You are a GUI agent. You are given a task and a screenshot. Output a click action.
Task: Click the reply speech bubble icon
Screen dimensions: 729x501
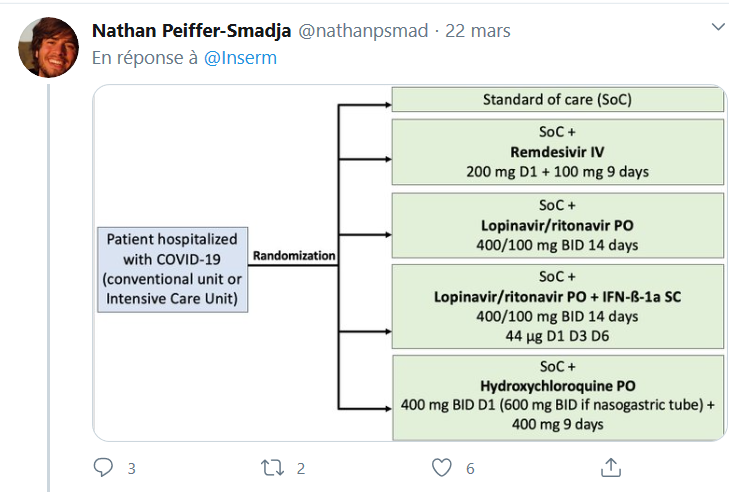pyautogui.click(x=103, y=468)
